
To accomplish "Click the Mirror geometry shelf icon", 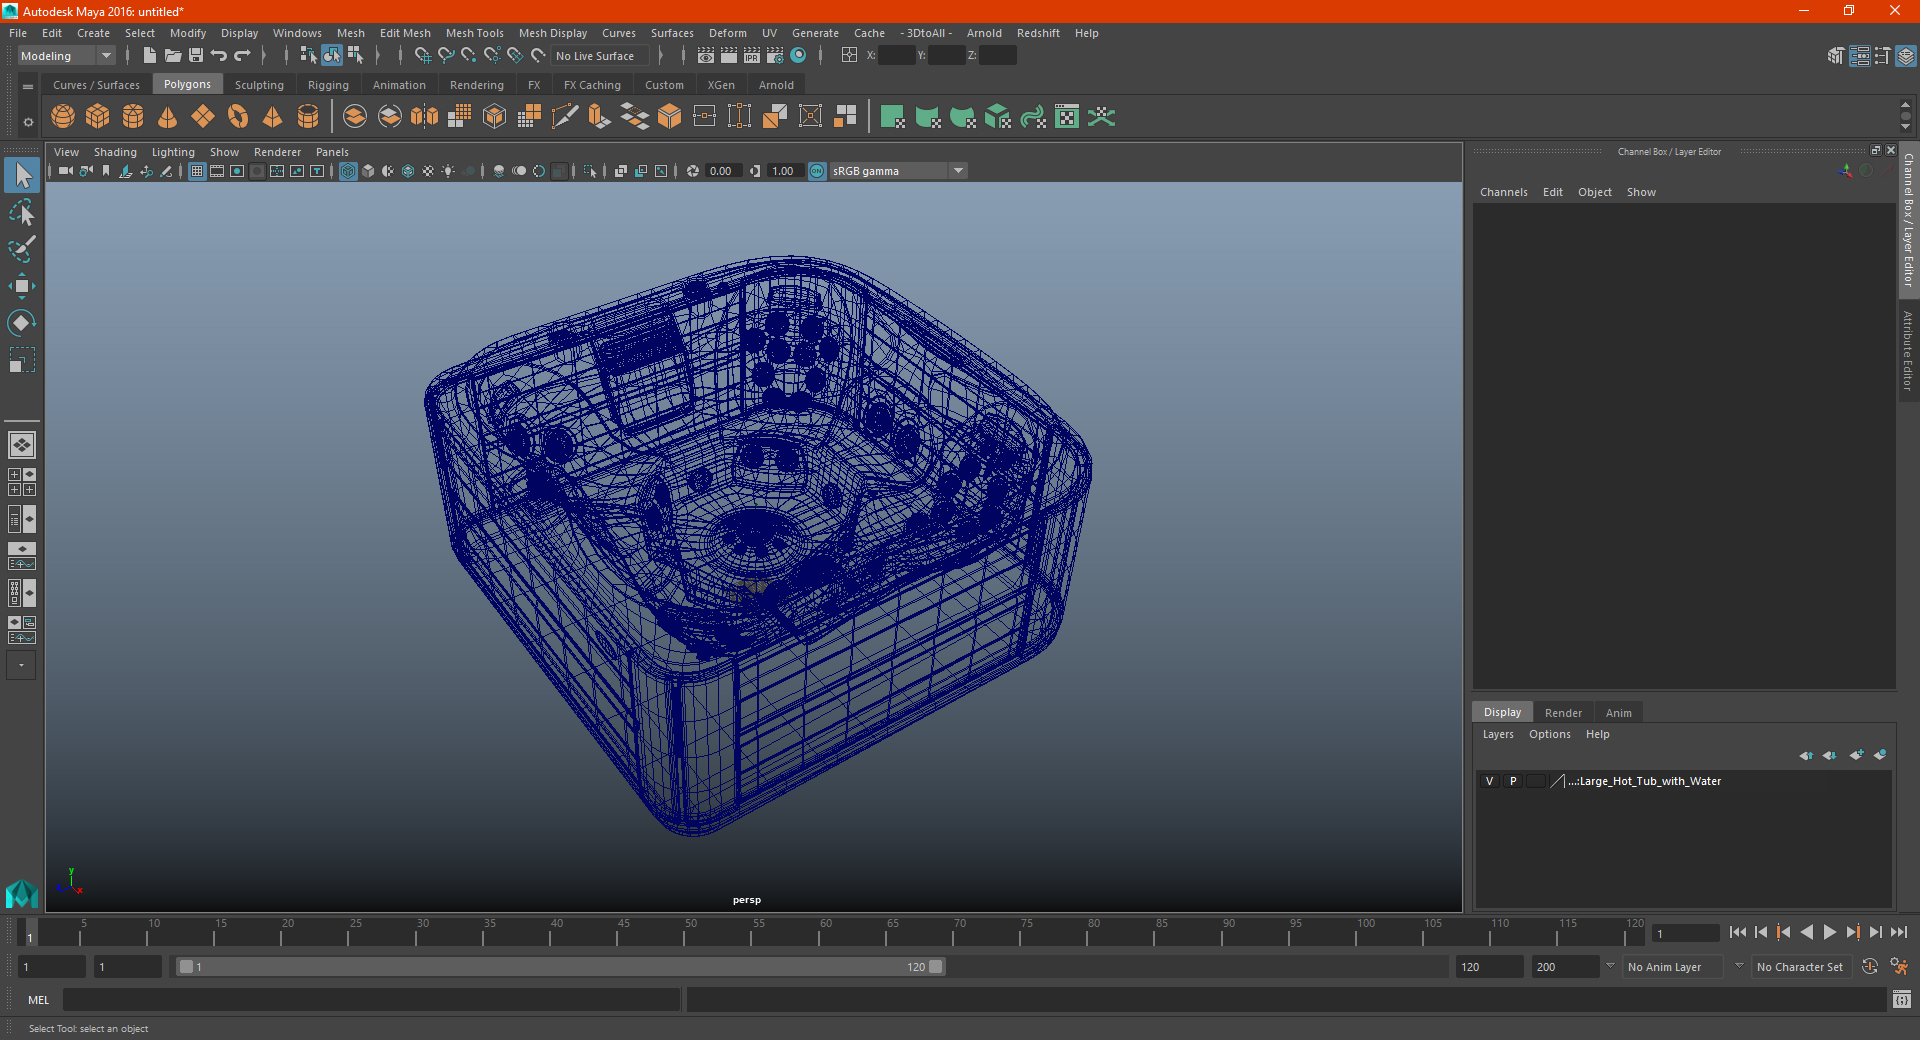I will tap(425, 117).
